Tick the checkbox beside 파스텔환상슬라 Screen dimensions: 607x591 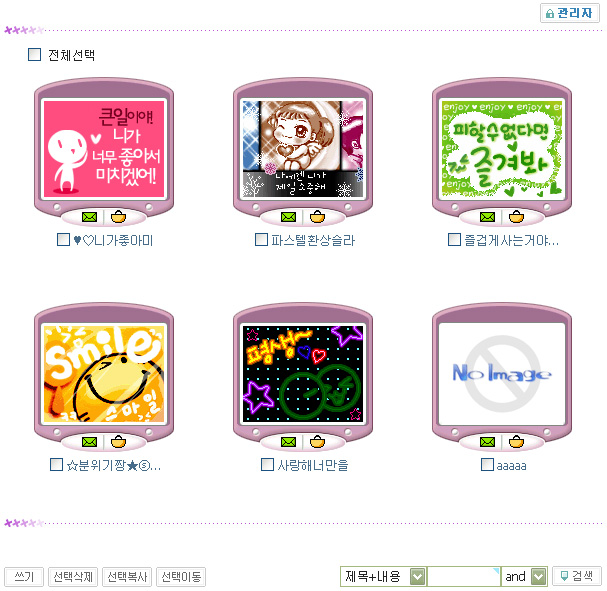[261, 240]
